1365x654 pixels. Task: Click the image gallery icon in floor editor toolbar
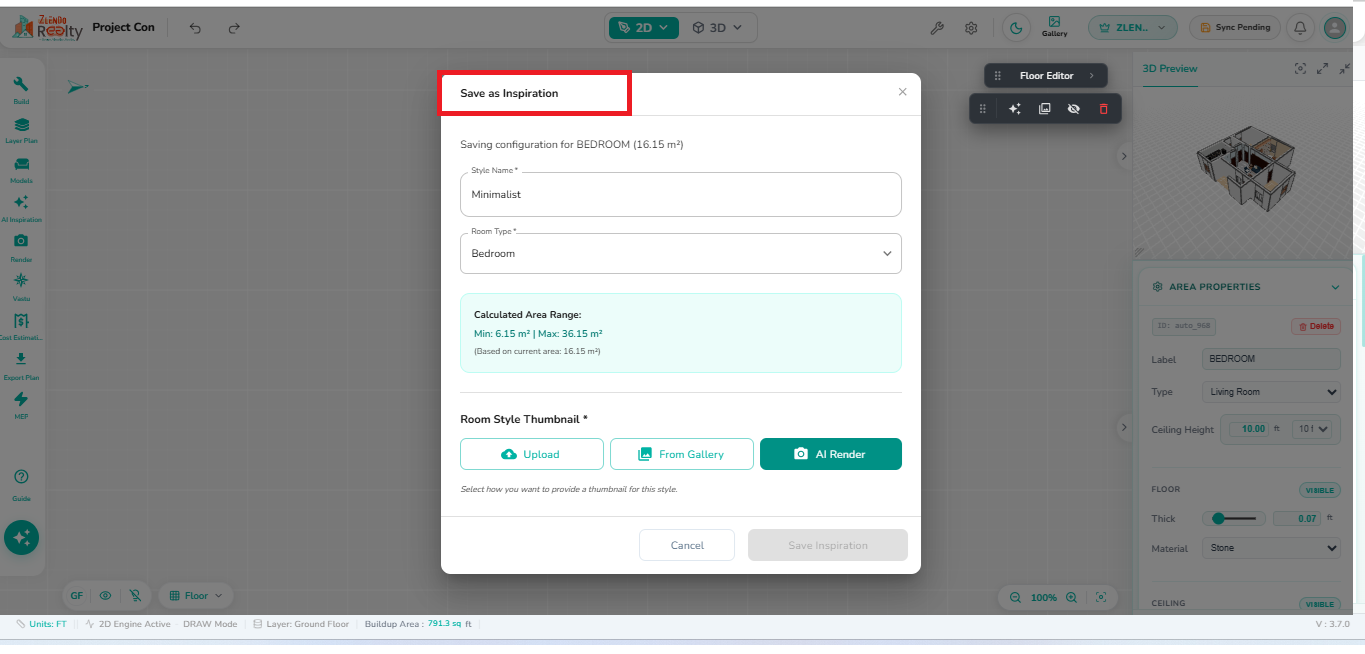coord(1044,109)
